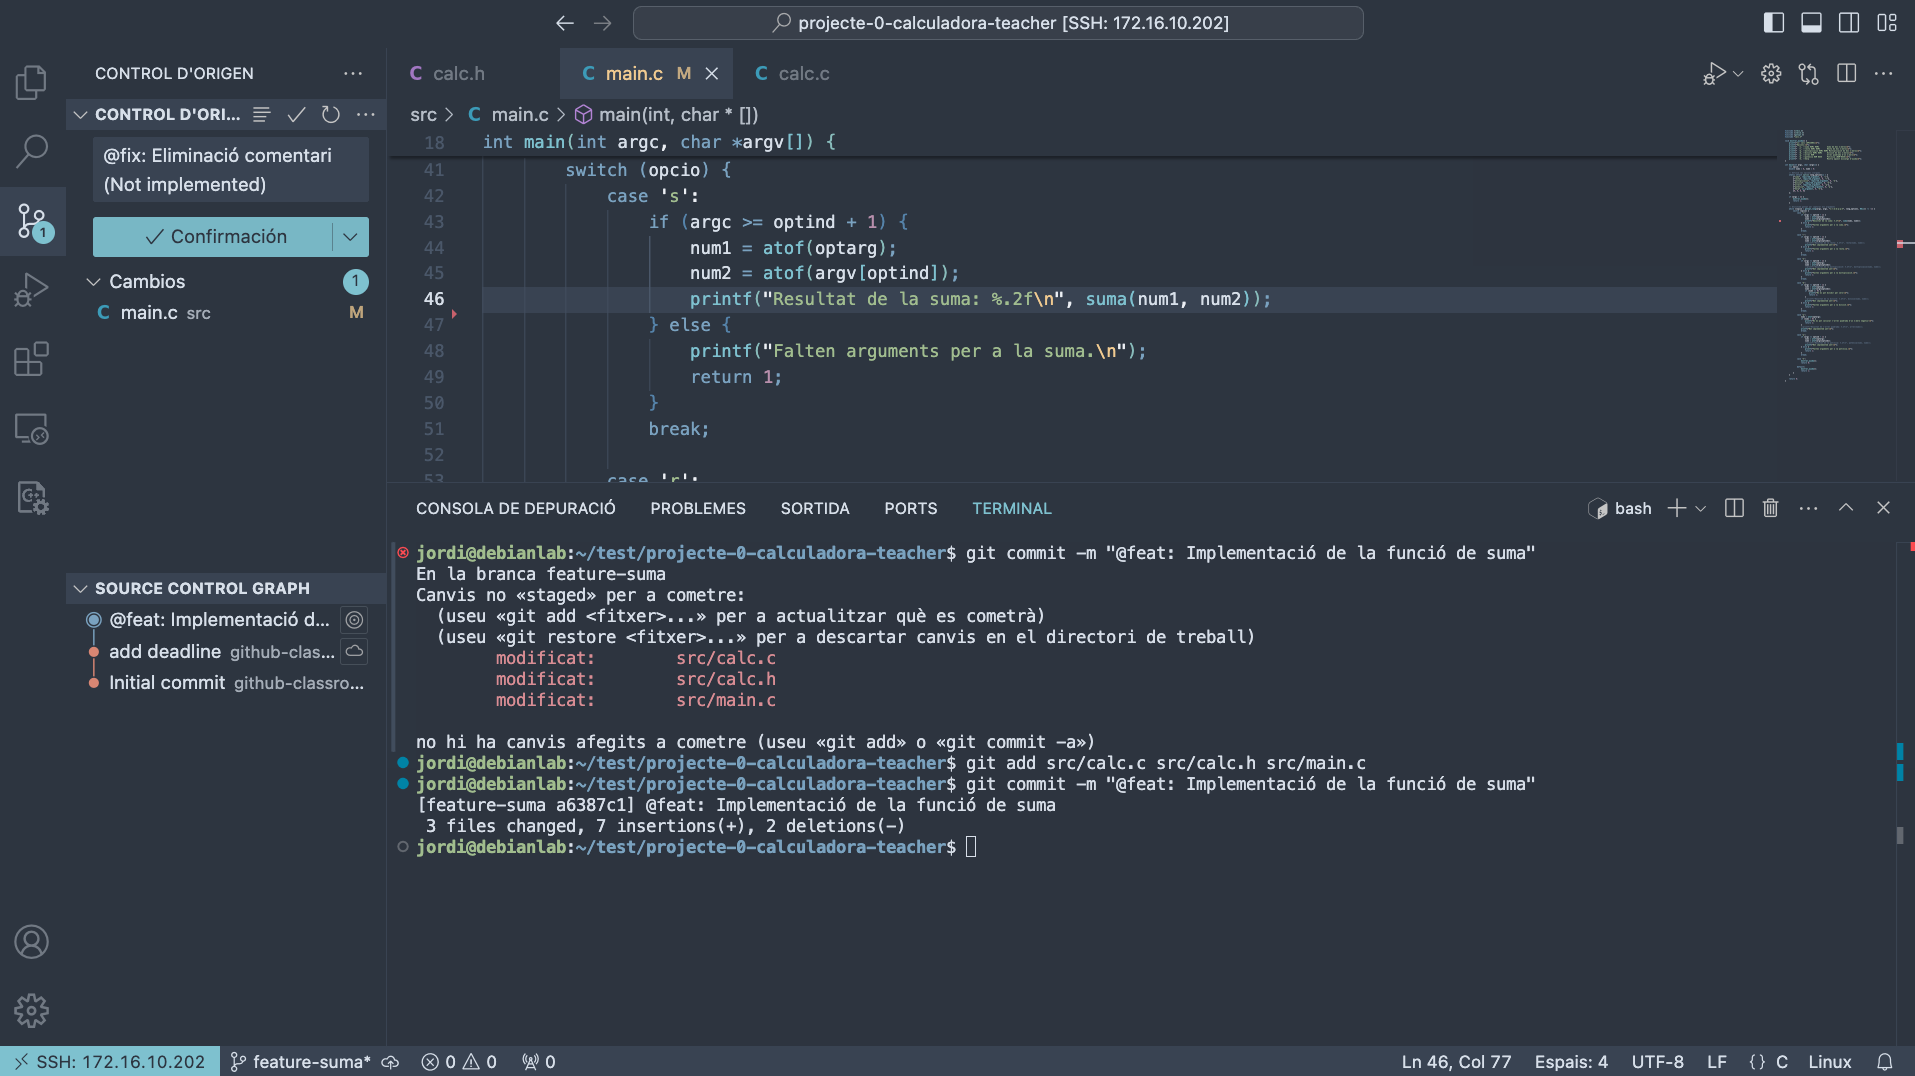Screen dimensions: 1915x1076
Task: Click the target badge on @feat commit
Action: click(x=354, y=619)
